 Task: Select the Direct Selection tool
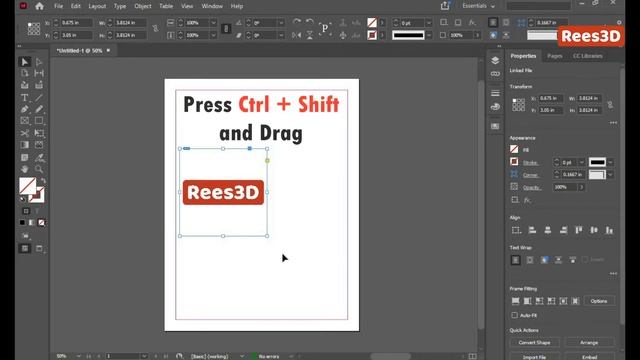click(x=39, y=62)
